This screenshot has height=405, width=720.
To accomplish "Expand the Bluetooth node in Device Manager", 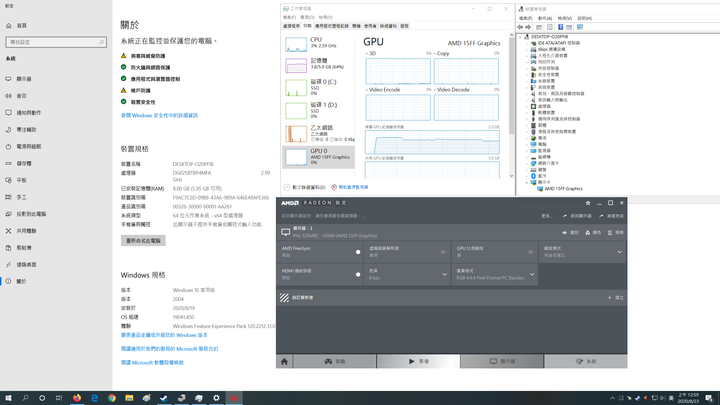I will click(x=527, y=176).
